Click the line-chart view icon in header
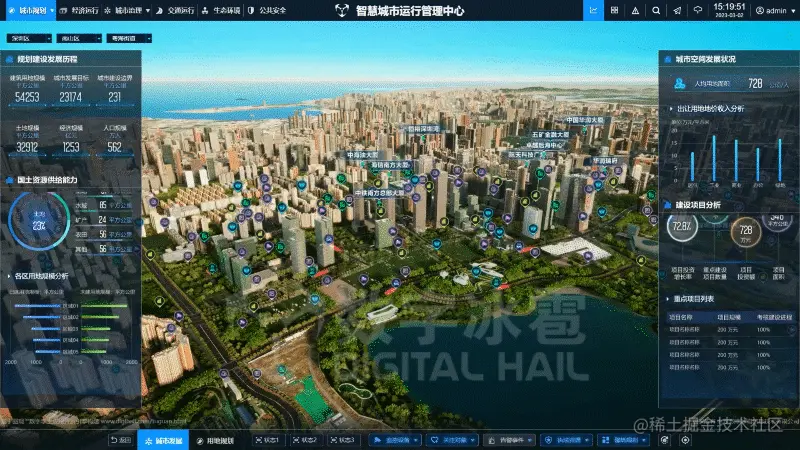This screenshot has width=800, height=450. point(593,10)
